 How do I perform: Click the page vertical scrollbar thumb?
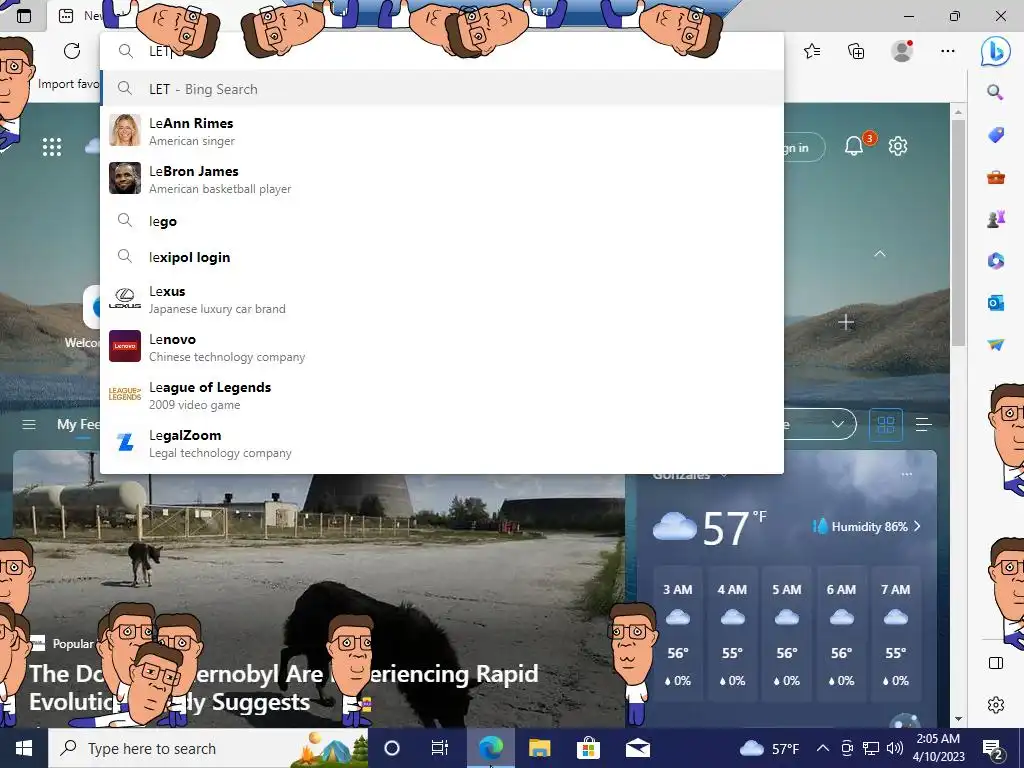pos(958,232)
